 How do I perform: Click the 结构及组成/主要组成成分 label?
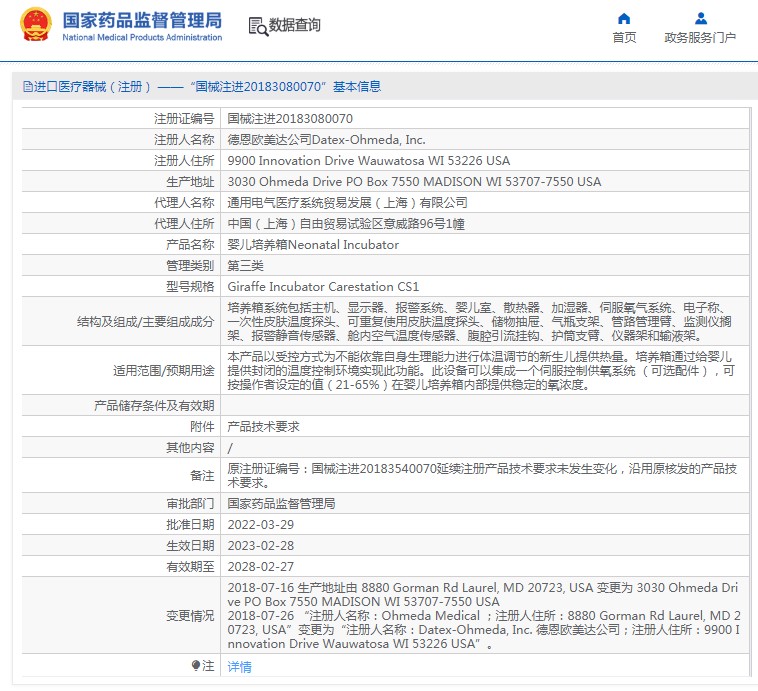(146, 322)
